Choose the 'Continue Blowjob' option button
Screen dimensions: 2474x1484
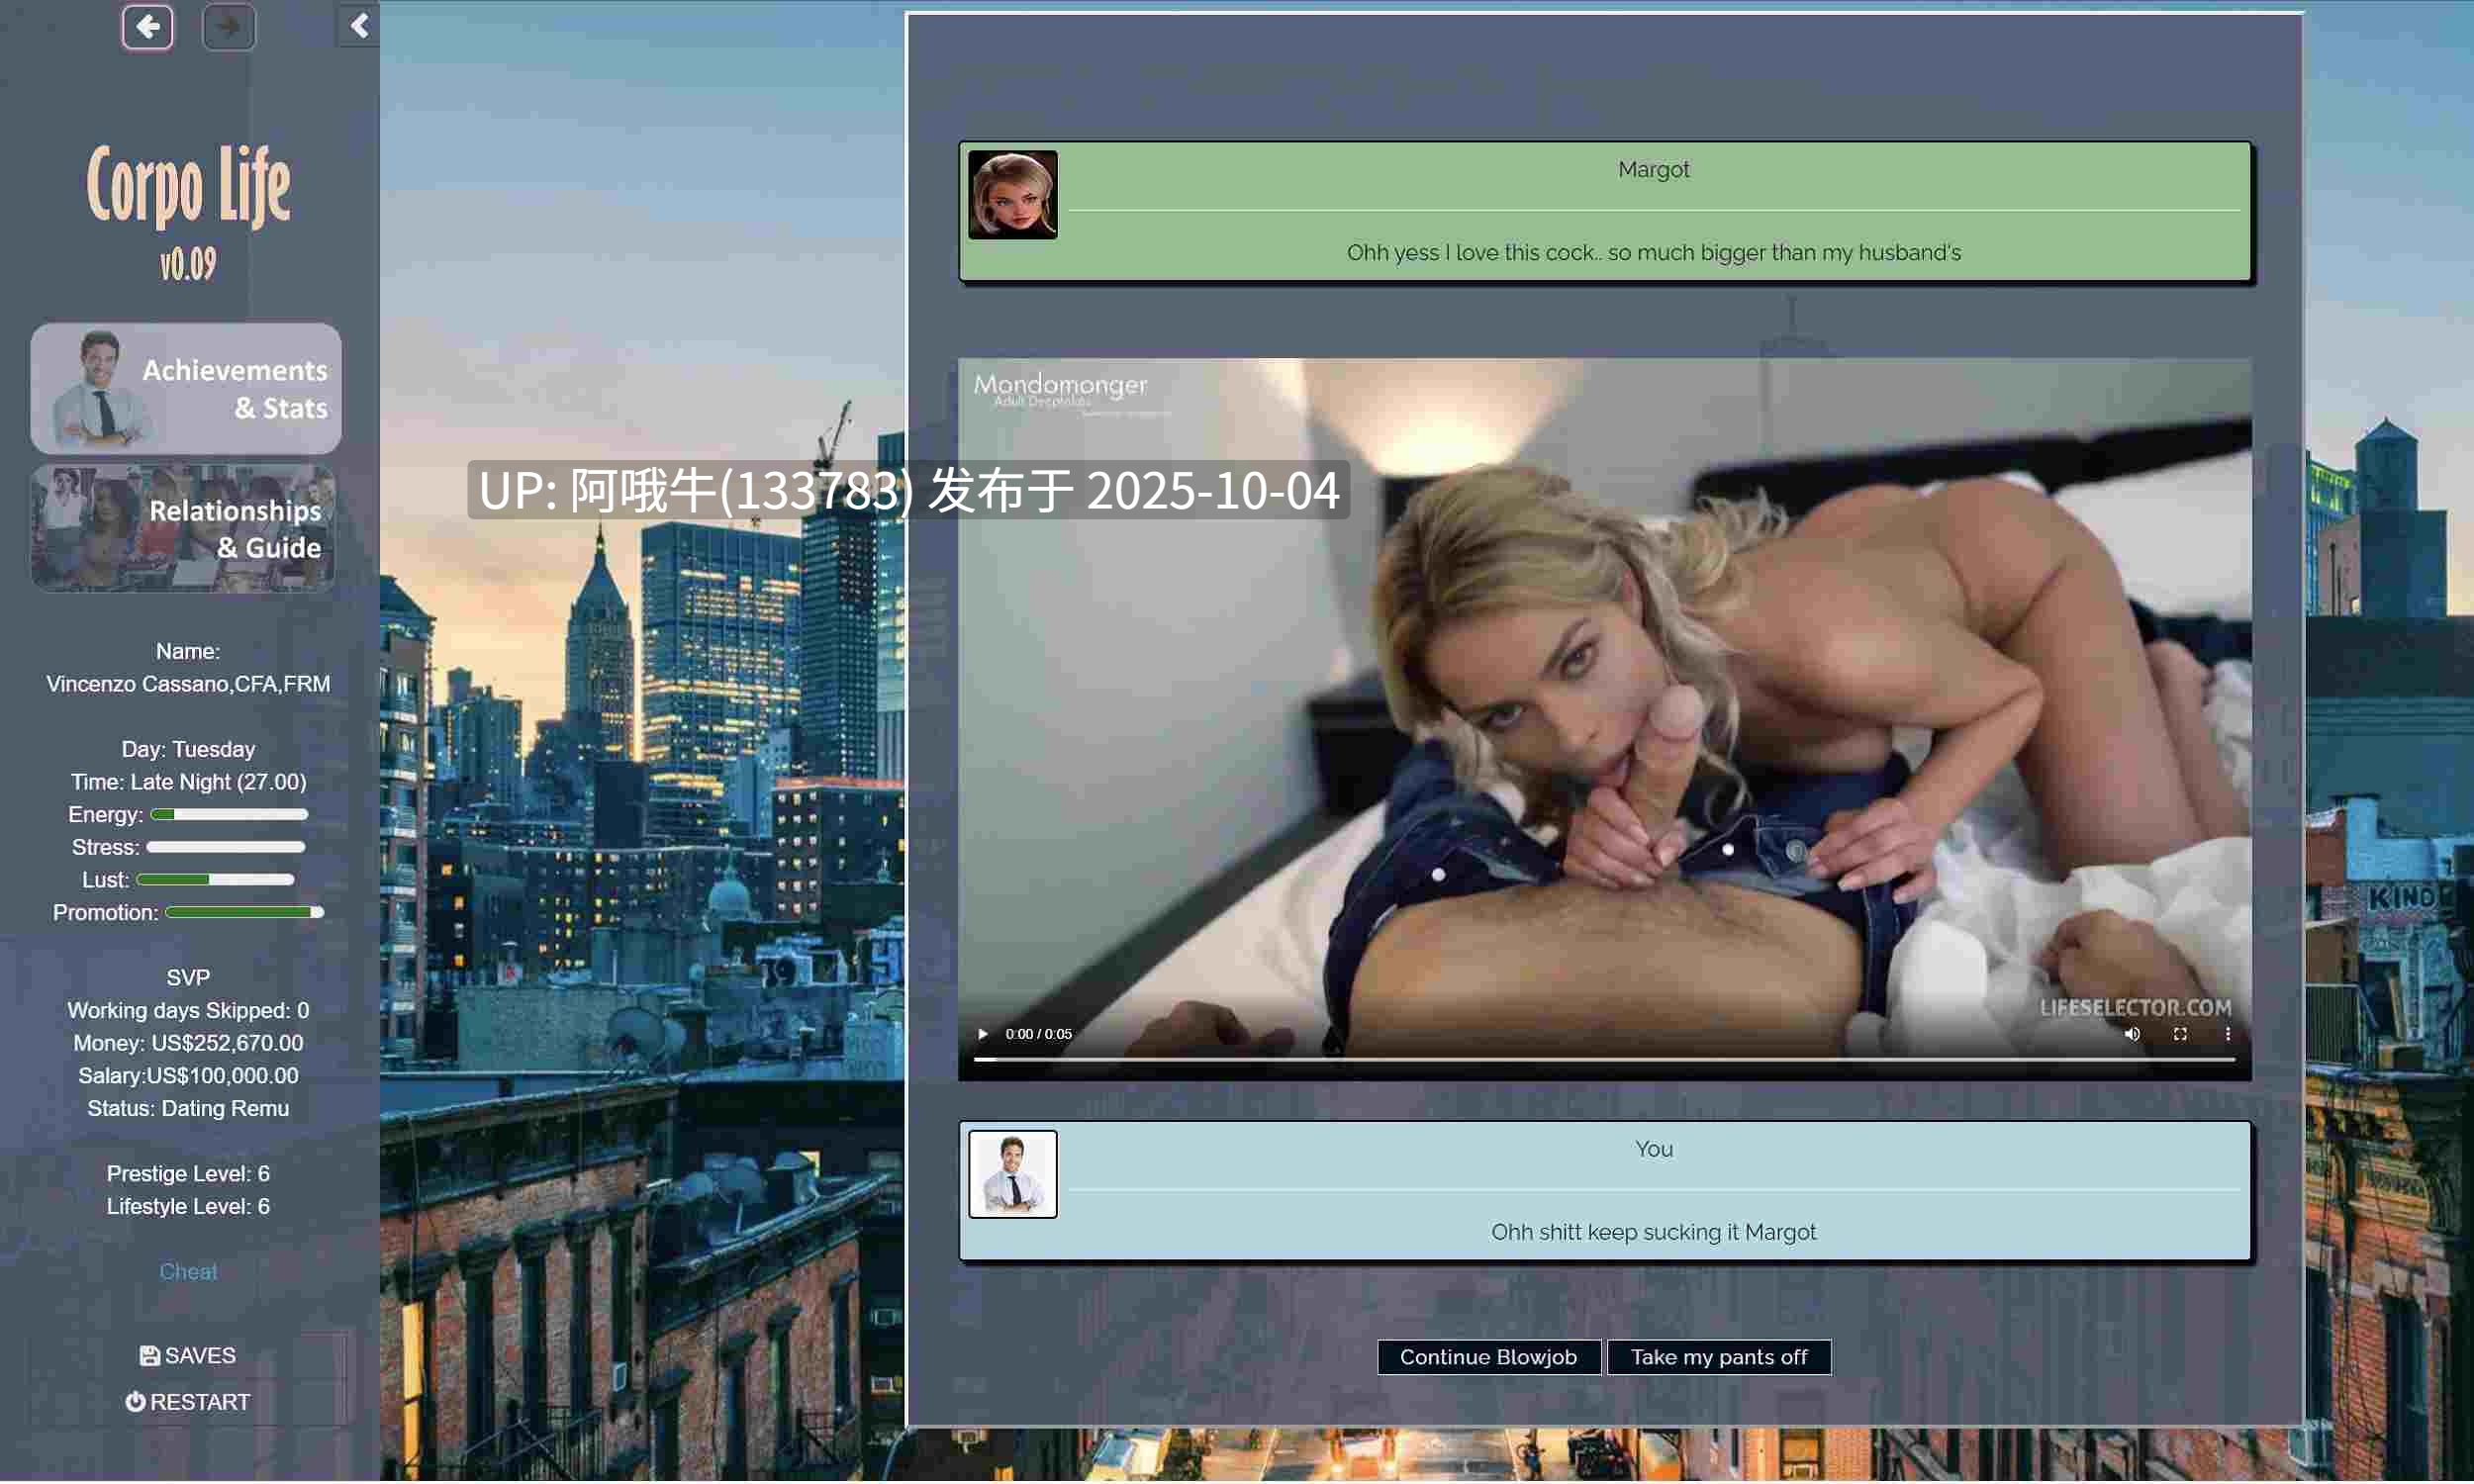(1488, 1357)
